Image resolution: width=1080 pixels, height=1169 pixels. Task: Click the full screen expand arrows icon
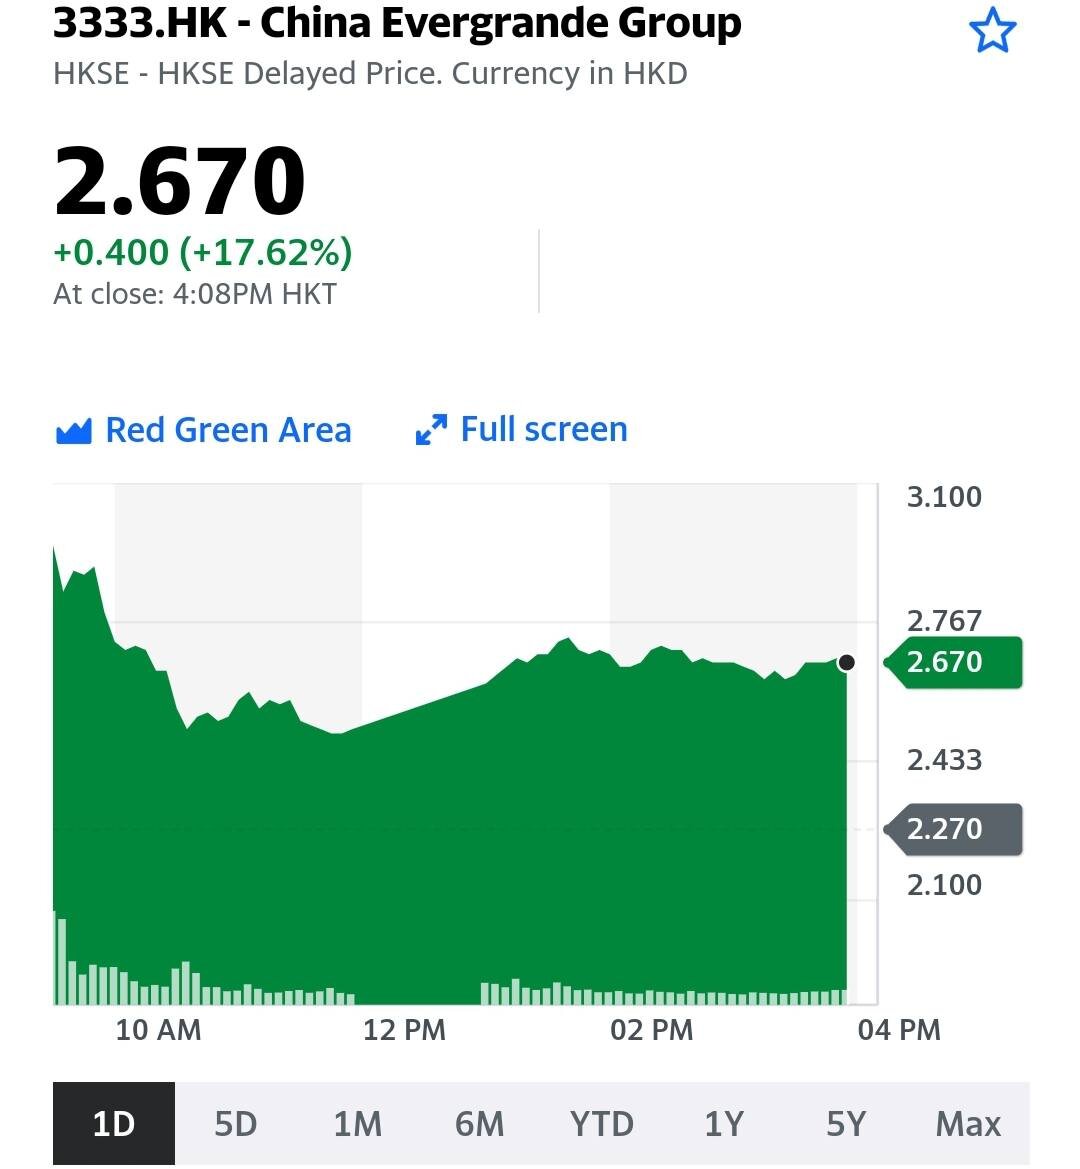[432, 430]
